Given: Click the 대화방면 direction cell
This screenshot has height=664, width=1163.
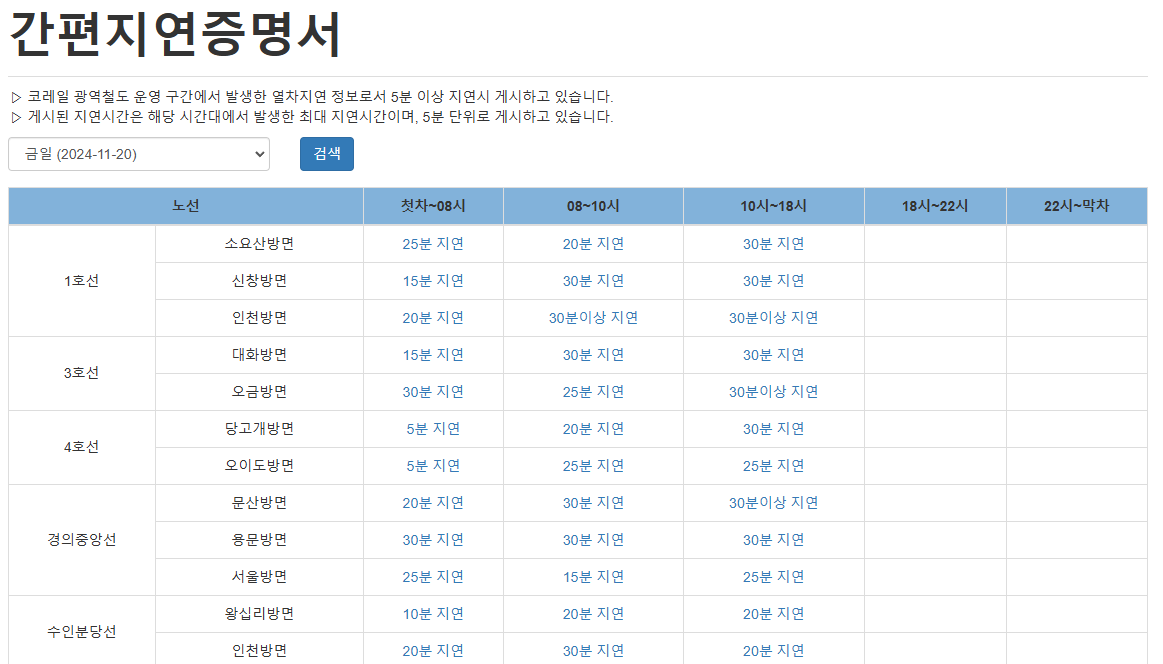Looking at the screenshot, I should (x=260, y=355).
